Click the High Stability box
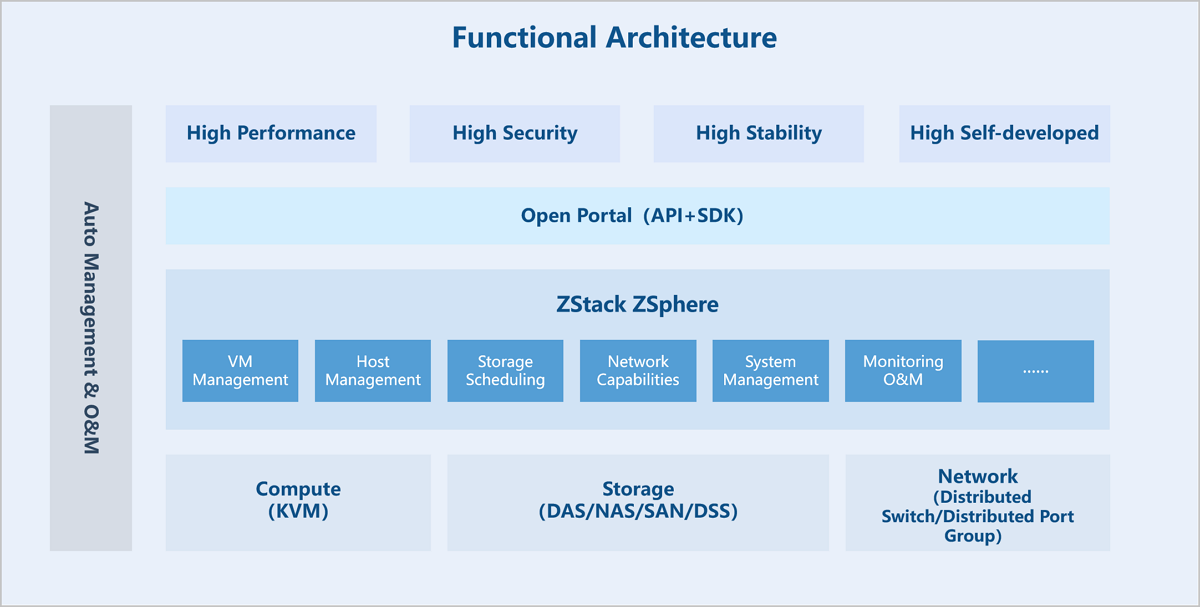Viewport: 1200px width, 607px height. coord(758,133)
